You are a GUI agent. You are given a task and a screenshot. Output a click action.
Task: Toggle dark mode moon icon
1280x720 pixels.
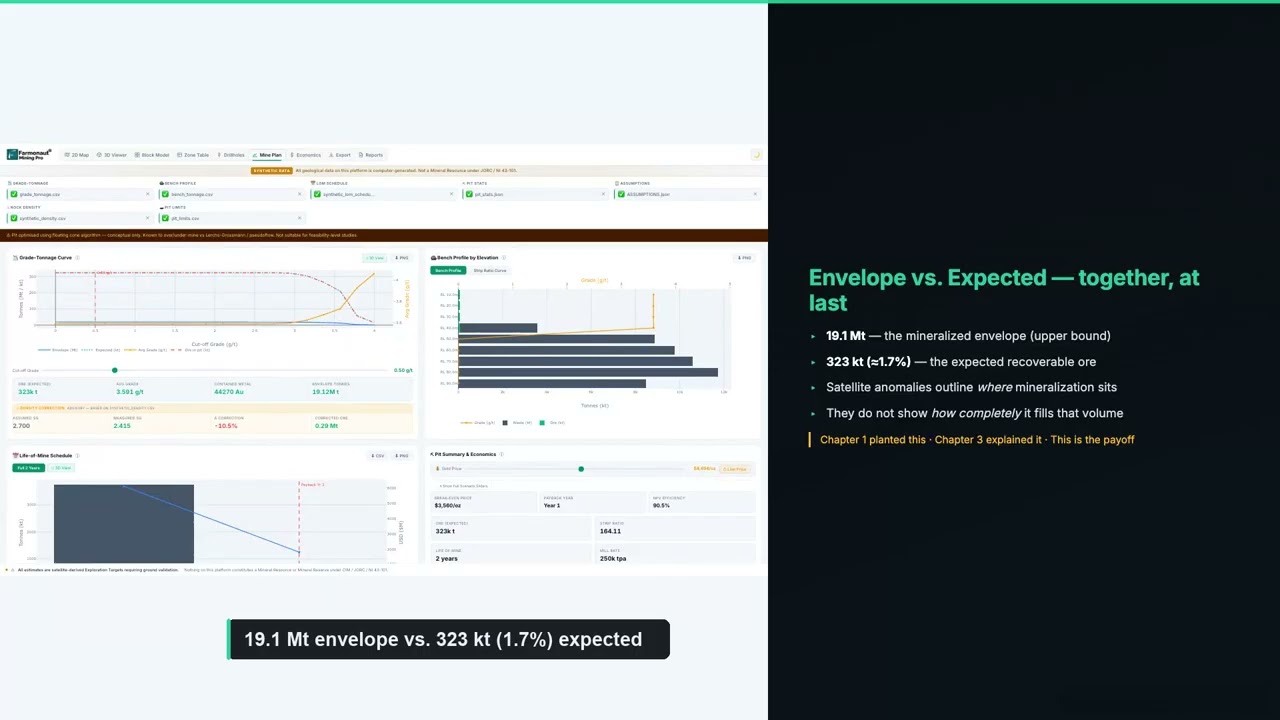[x=757, y=155]
